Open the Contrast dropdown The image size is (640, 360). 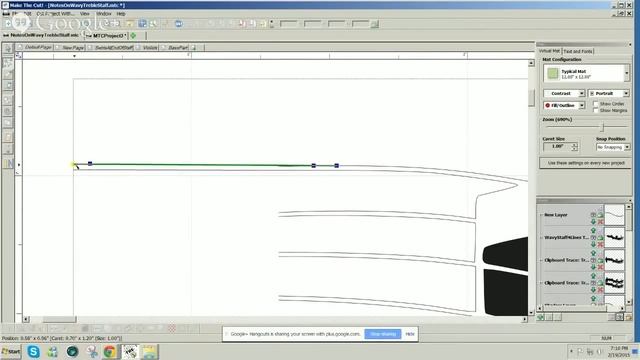[x=564, y=93]
